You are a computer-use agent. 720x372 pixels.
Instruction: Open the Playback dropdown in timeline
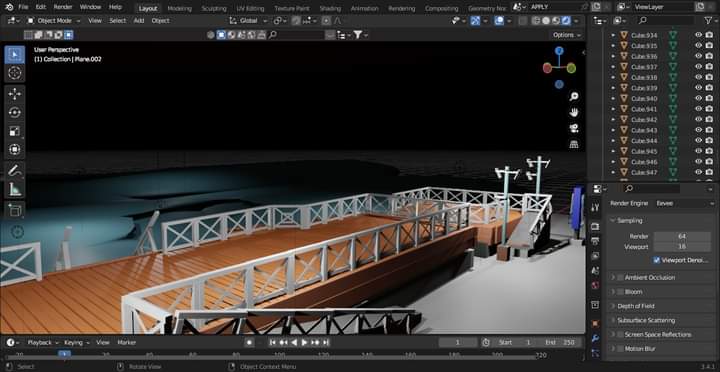(43, 343)
